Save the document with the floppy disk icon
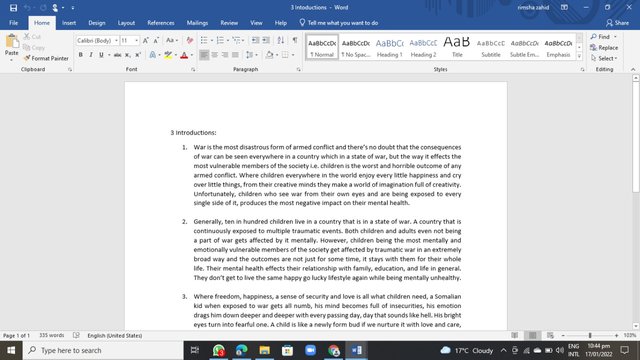Viewport: 640px width, 360px height. point(13,8)
